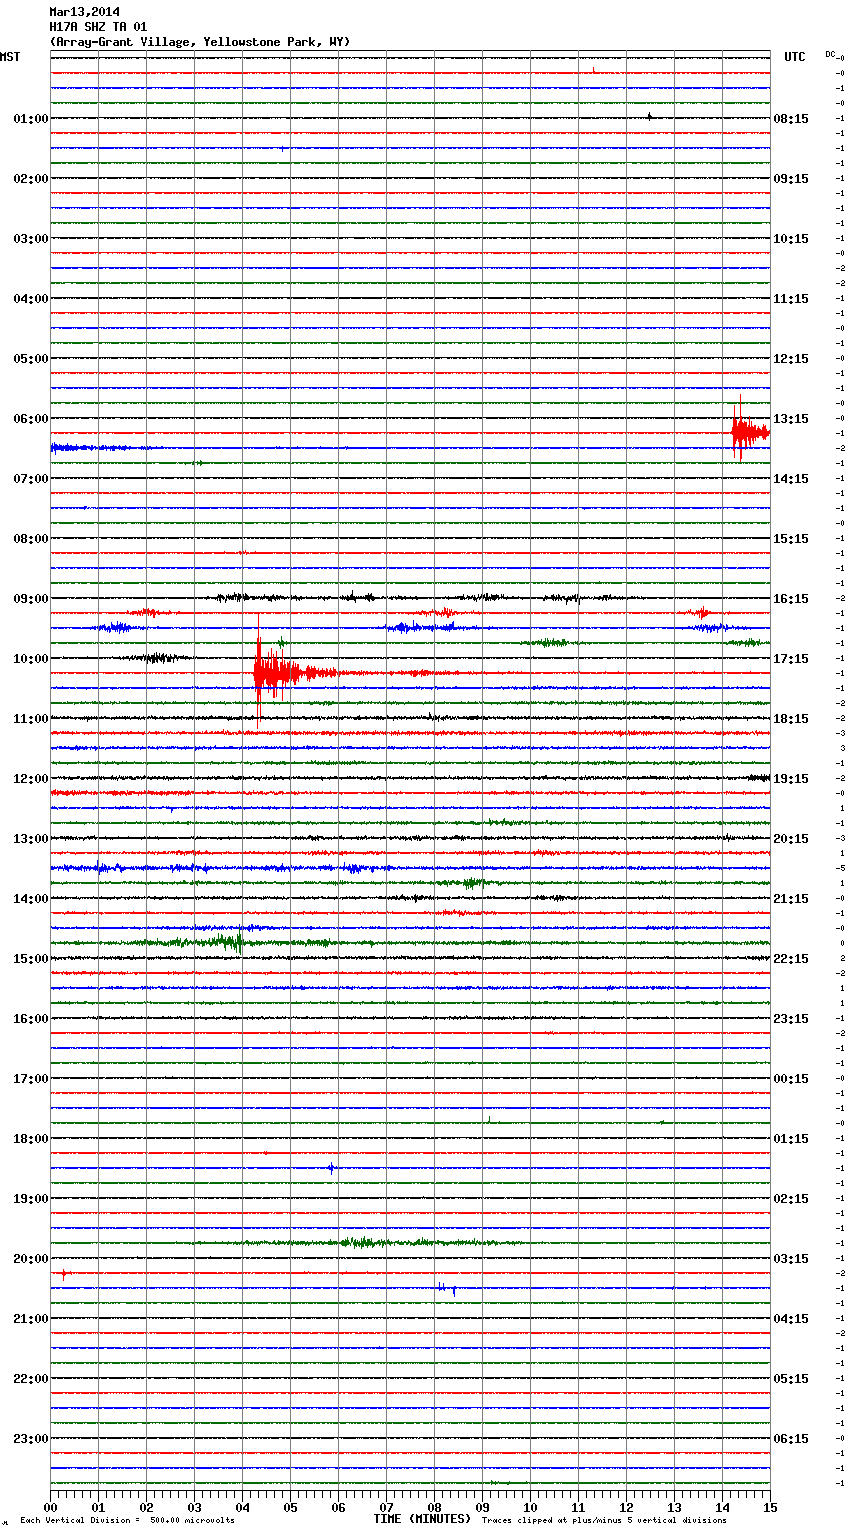Image resolution: width=850 pixels, height=1534 pixels.
Task: Click the 16:15 UTC row label
Action: tap(791, 599)
